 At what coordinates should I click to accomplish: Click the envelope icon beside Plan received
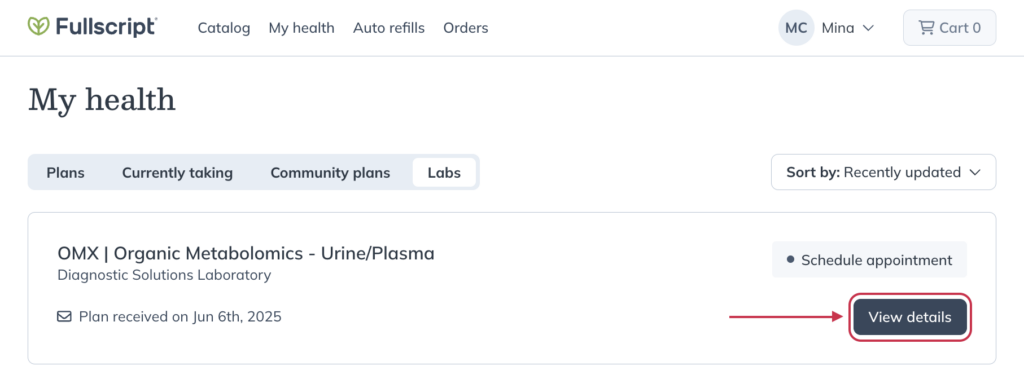click(x=64, y=317)
